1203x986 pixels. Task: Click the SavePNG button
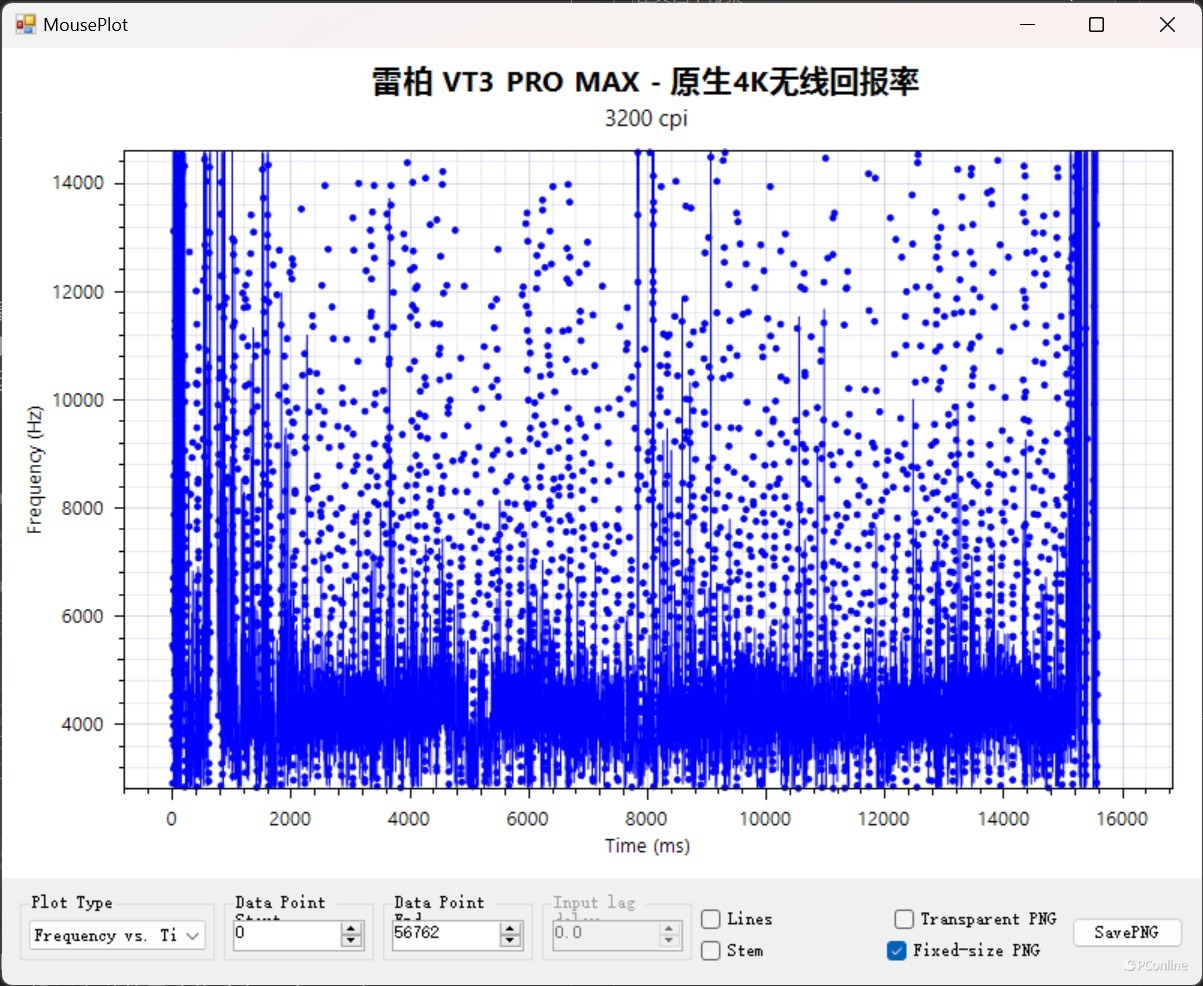[1127, 932]
